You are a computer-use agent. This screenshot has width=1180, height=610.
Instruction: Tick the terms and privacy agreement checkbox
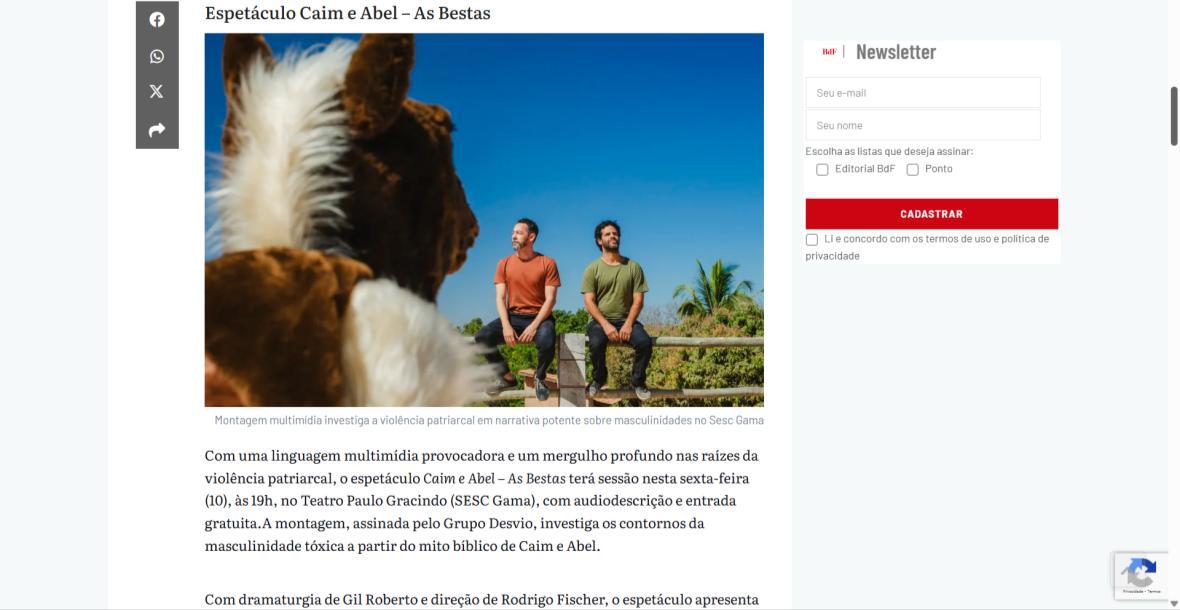[812, 240]
